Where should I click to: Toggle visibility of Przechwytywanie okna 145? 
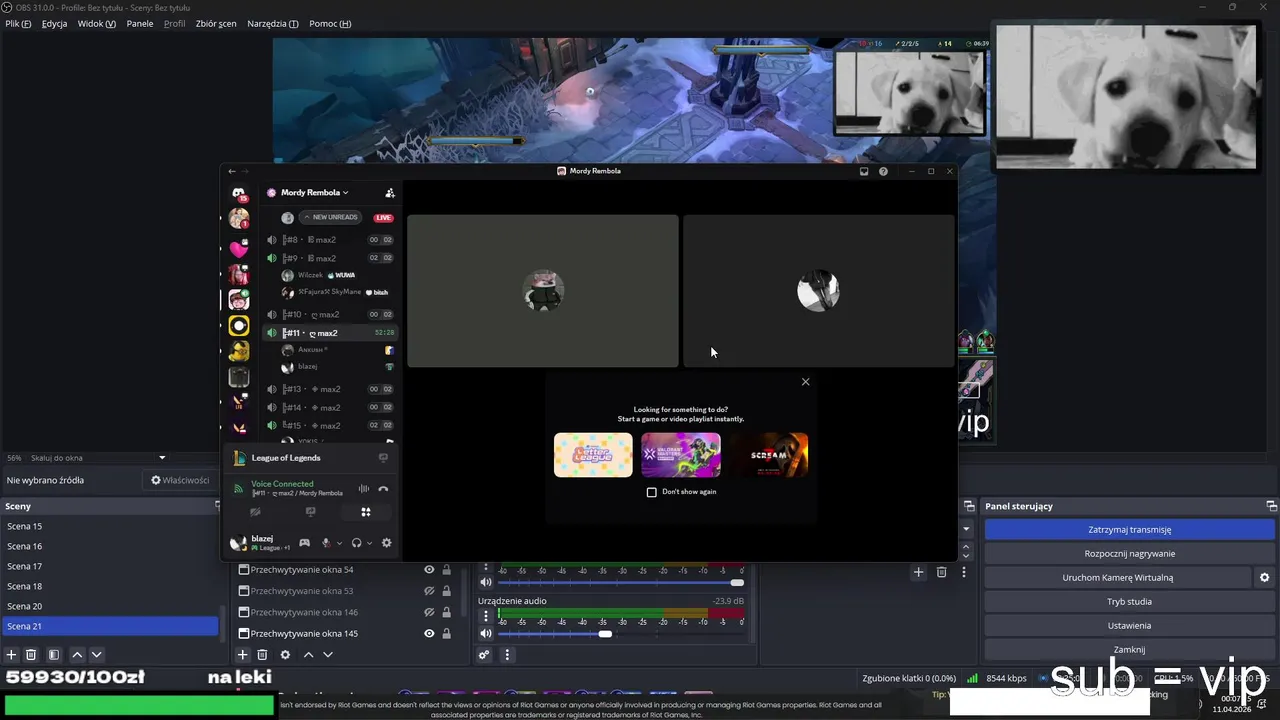[429, 633]
